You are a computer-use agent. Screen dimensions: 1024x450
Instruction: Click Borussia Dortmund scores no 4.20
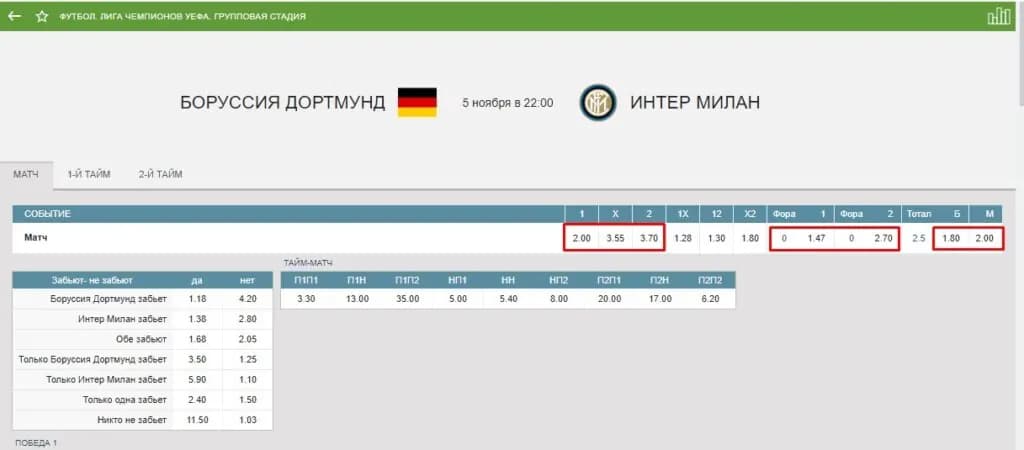tap(248, 299)
